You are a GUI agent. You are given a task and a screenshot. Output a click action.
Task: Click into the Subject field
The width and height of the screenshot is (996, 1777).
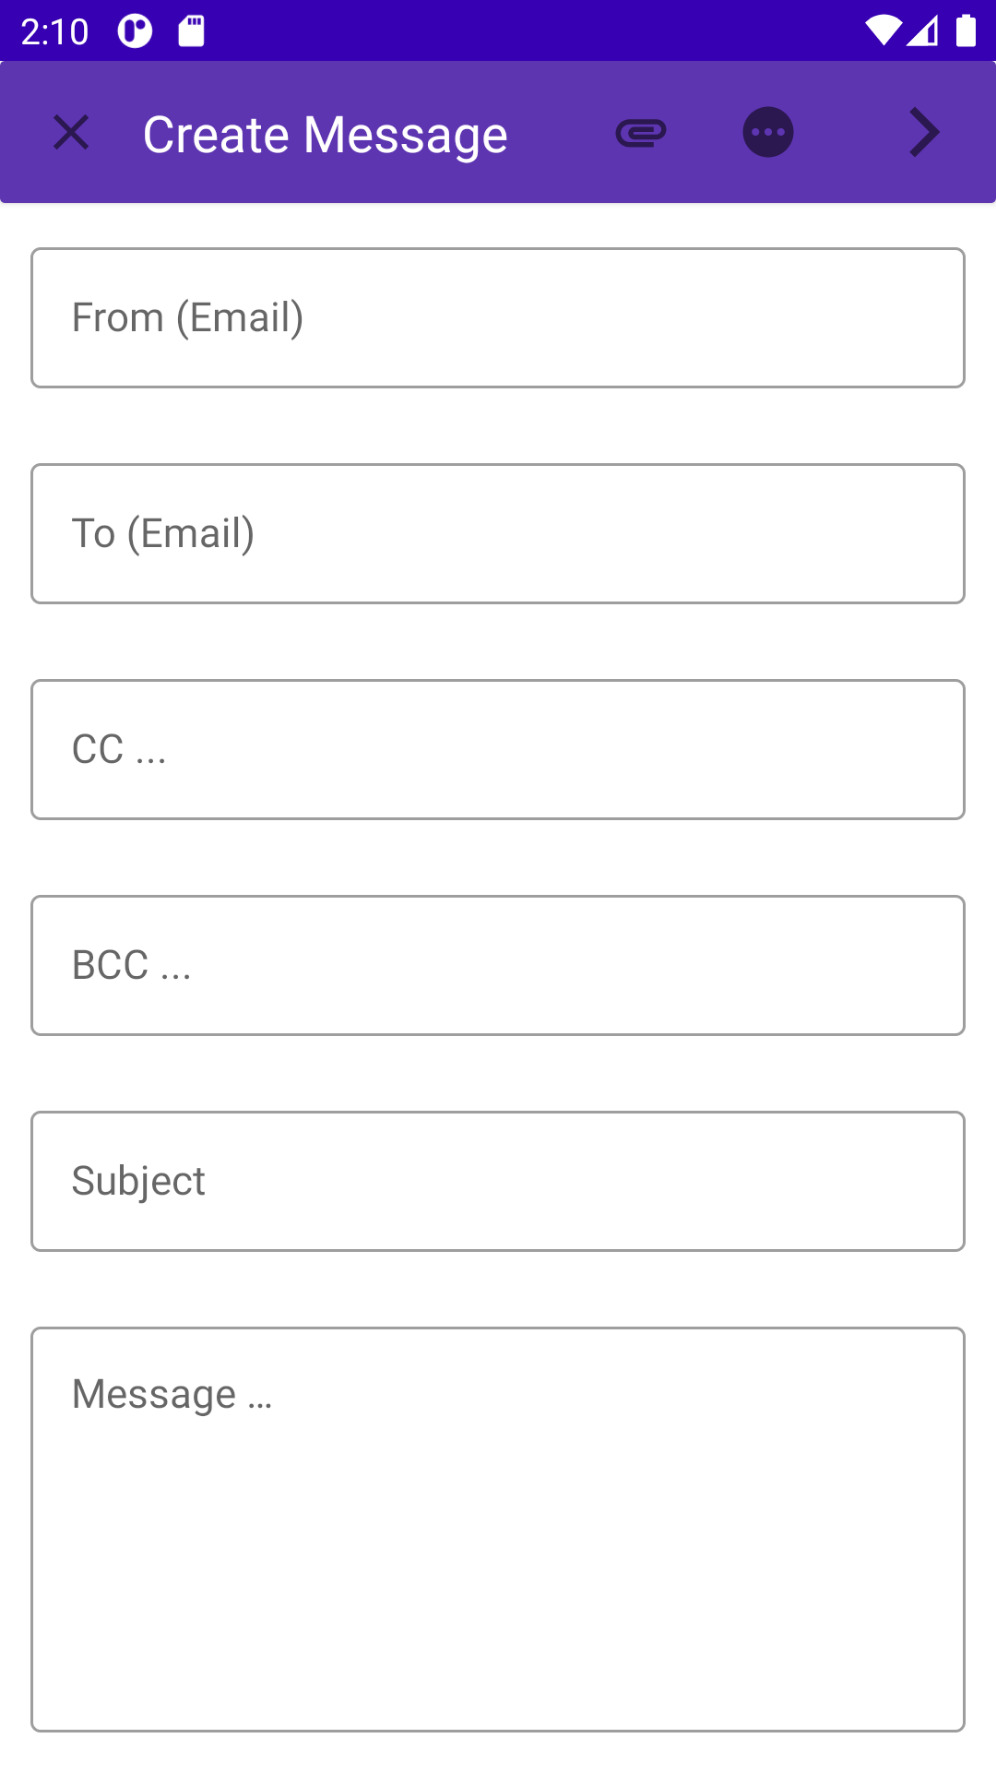[x=498, y=1182]
